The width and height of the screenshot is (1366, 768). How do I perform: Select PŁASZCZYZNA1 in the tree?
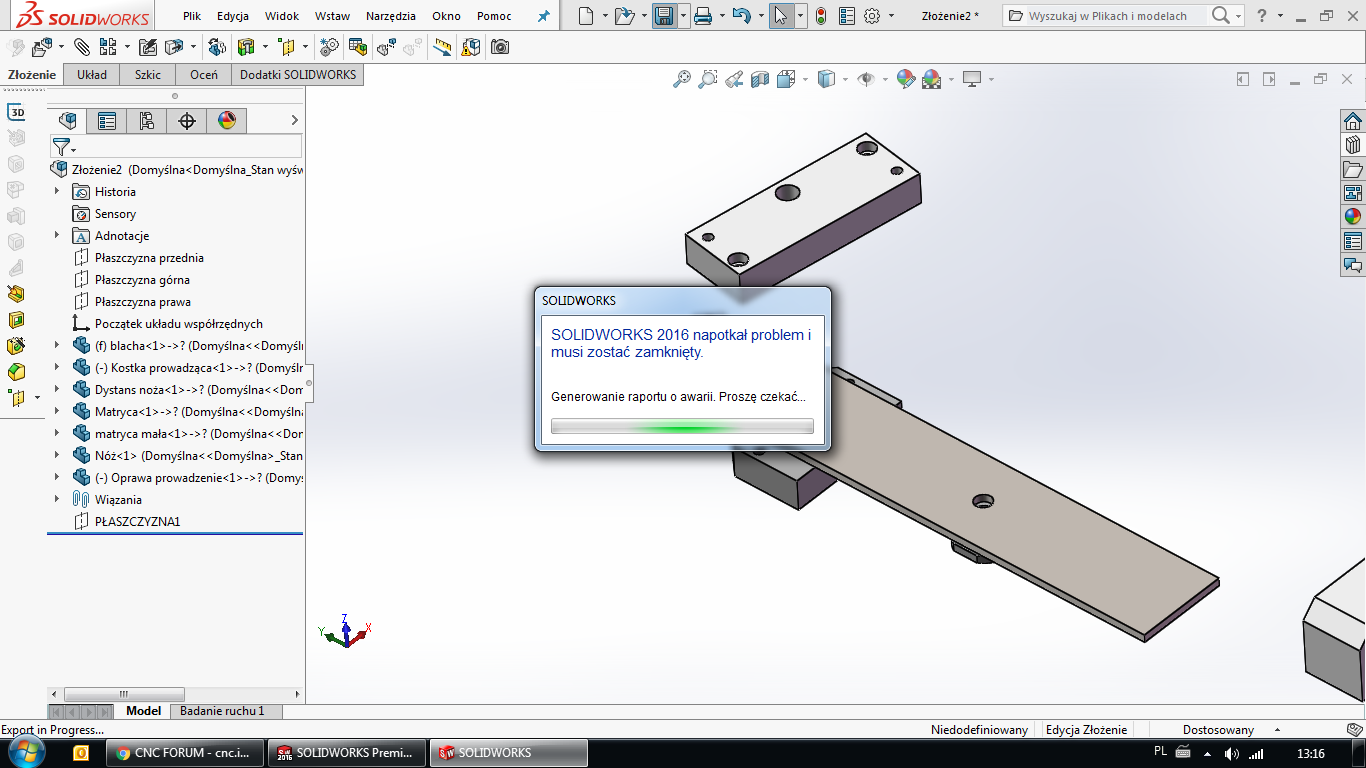click(137, 521)
